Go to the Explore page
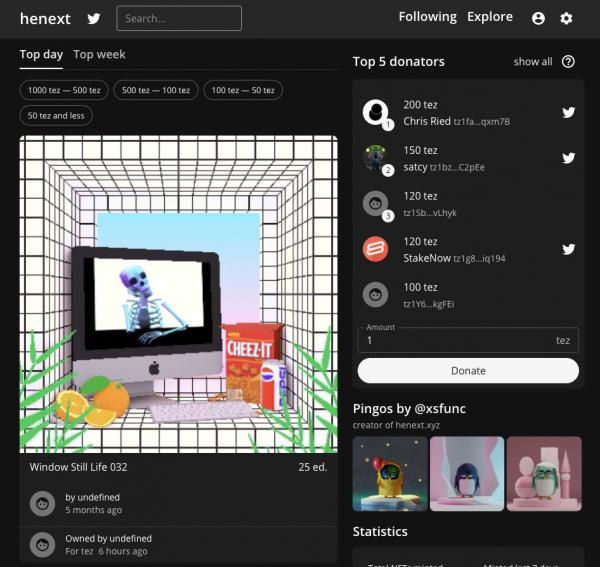600x567 pixels. pos(490,17)
